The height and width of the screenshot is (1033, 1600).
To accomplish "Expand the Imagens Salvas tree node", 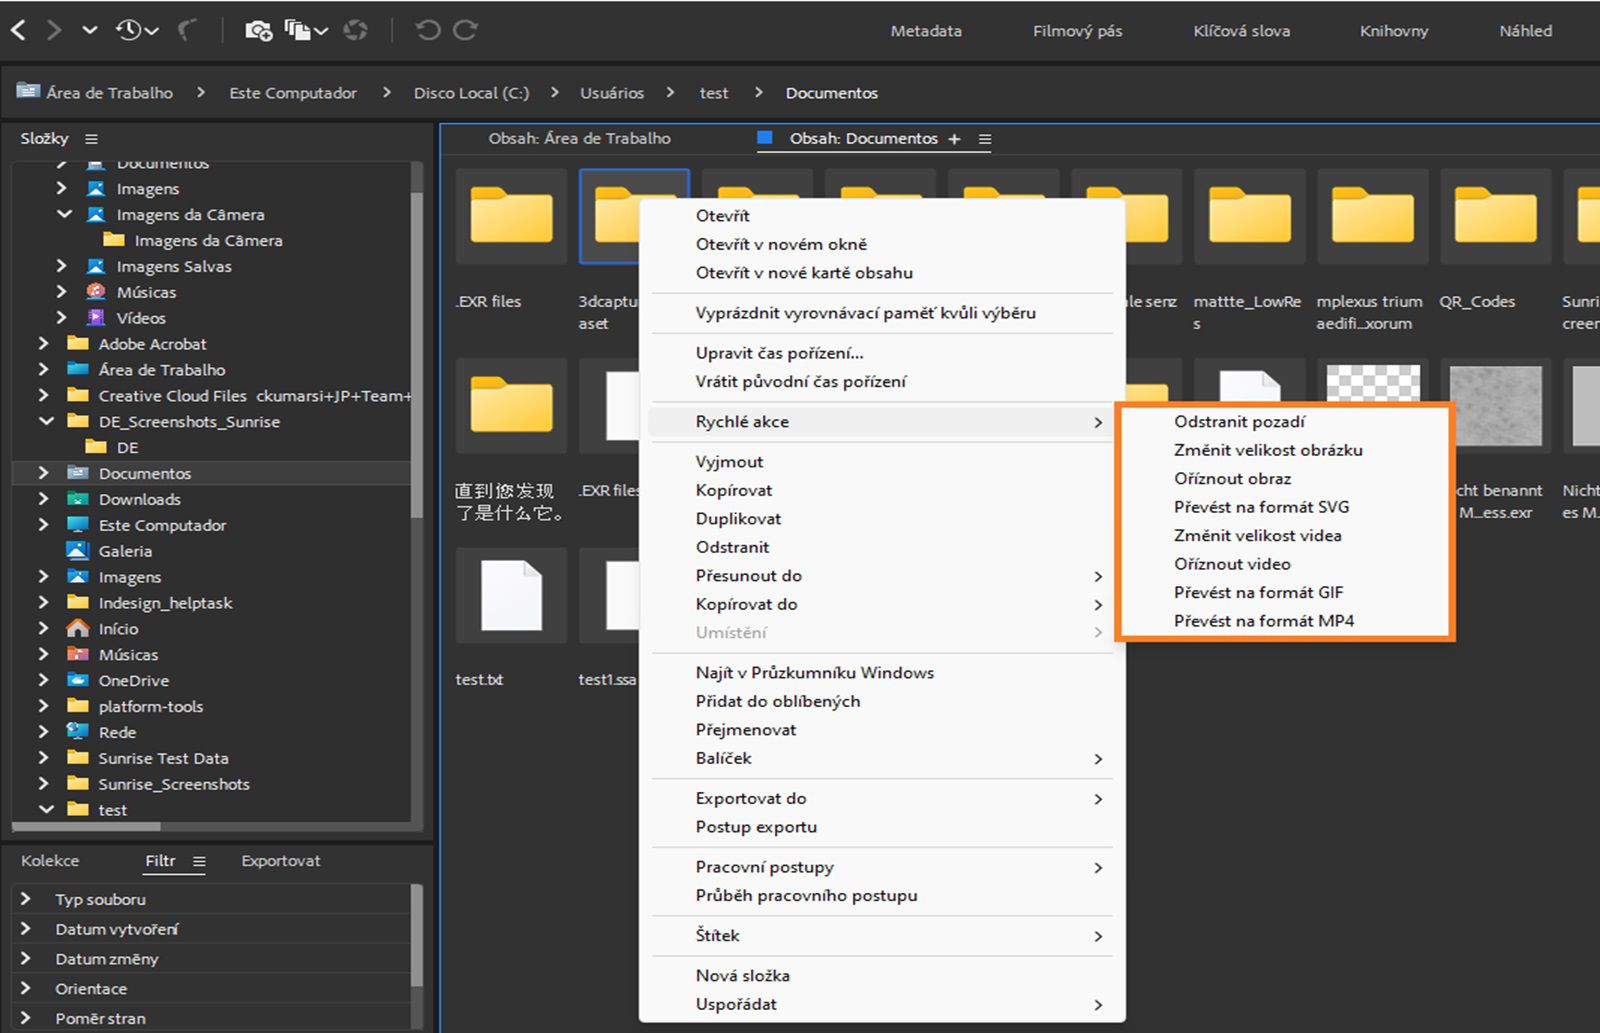I will [x=62, y=266].
